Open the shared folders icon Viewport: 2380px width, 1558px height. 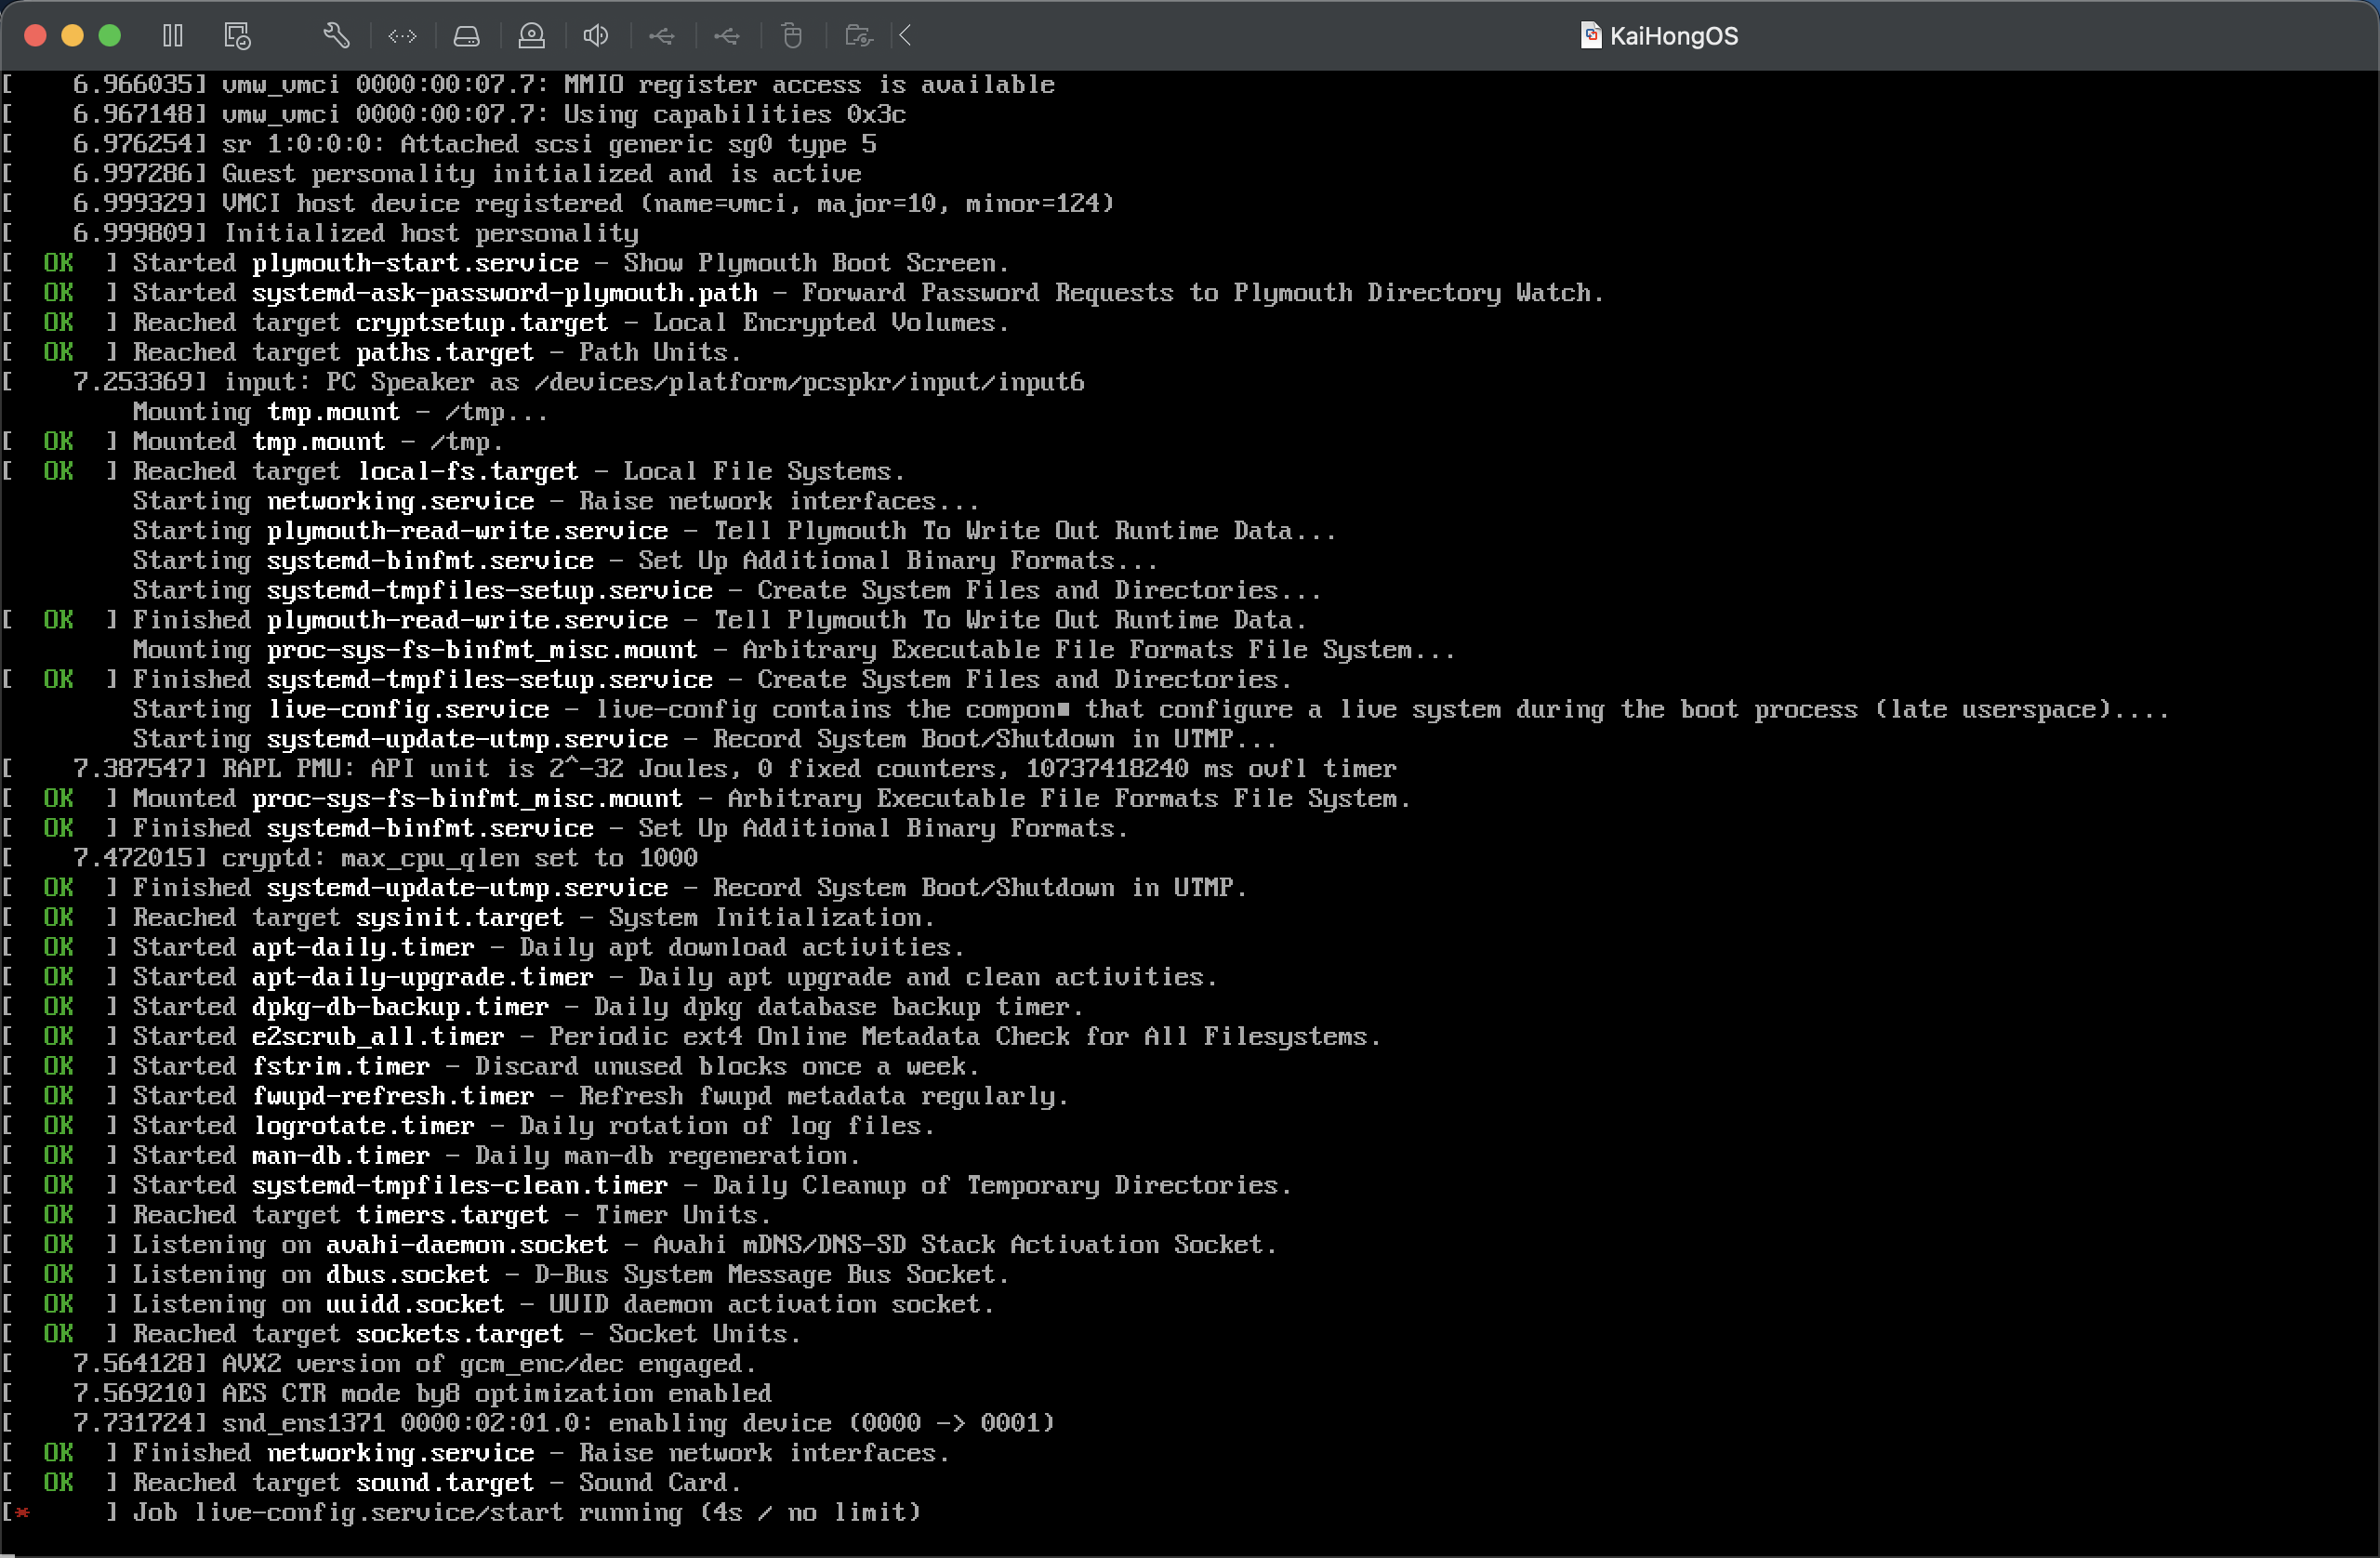858,36
